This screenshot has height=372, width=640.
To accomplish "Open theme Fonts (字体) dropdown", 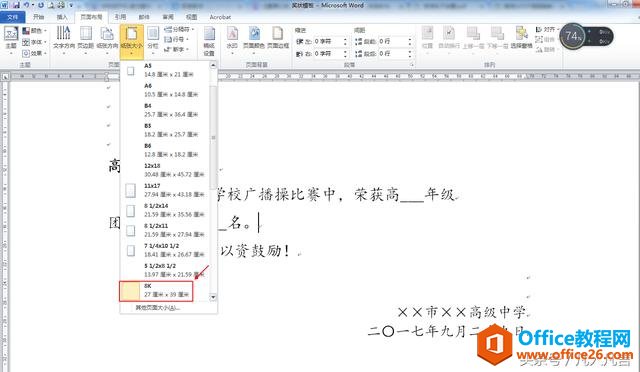I will pos(34,42).
